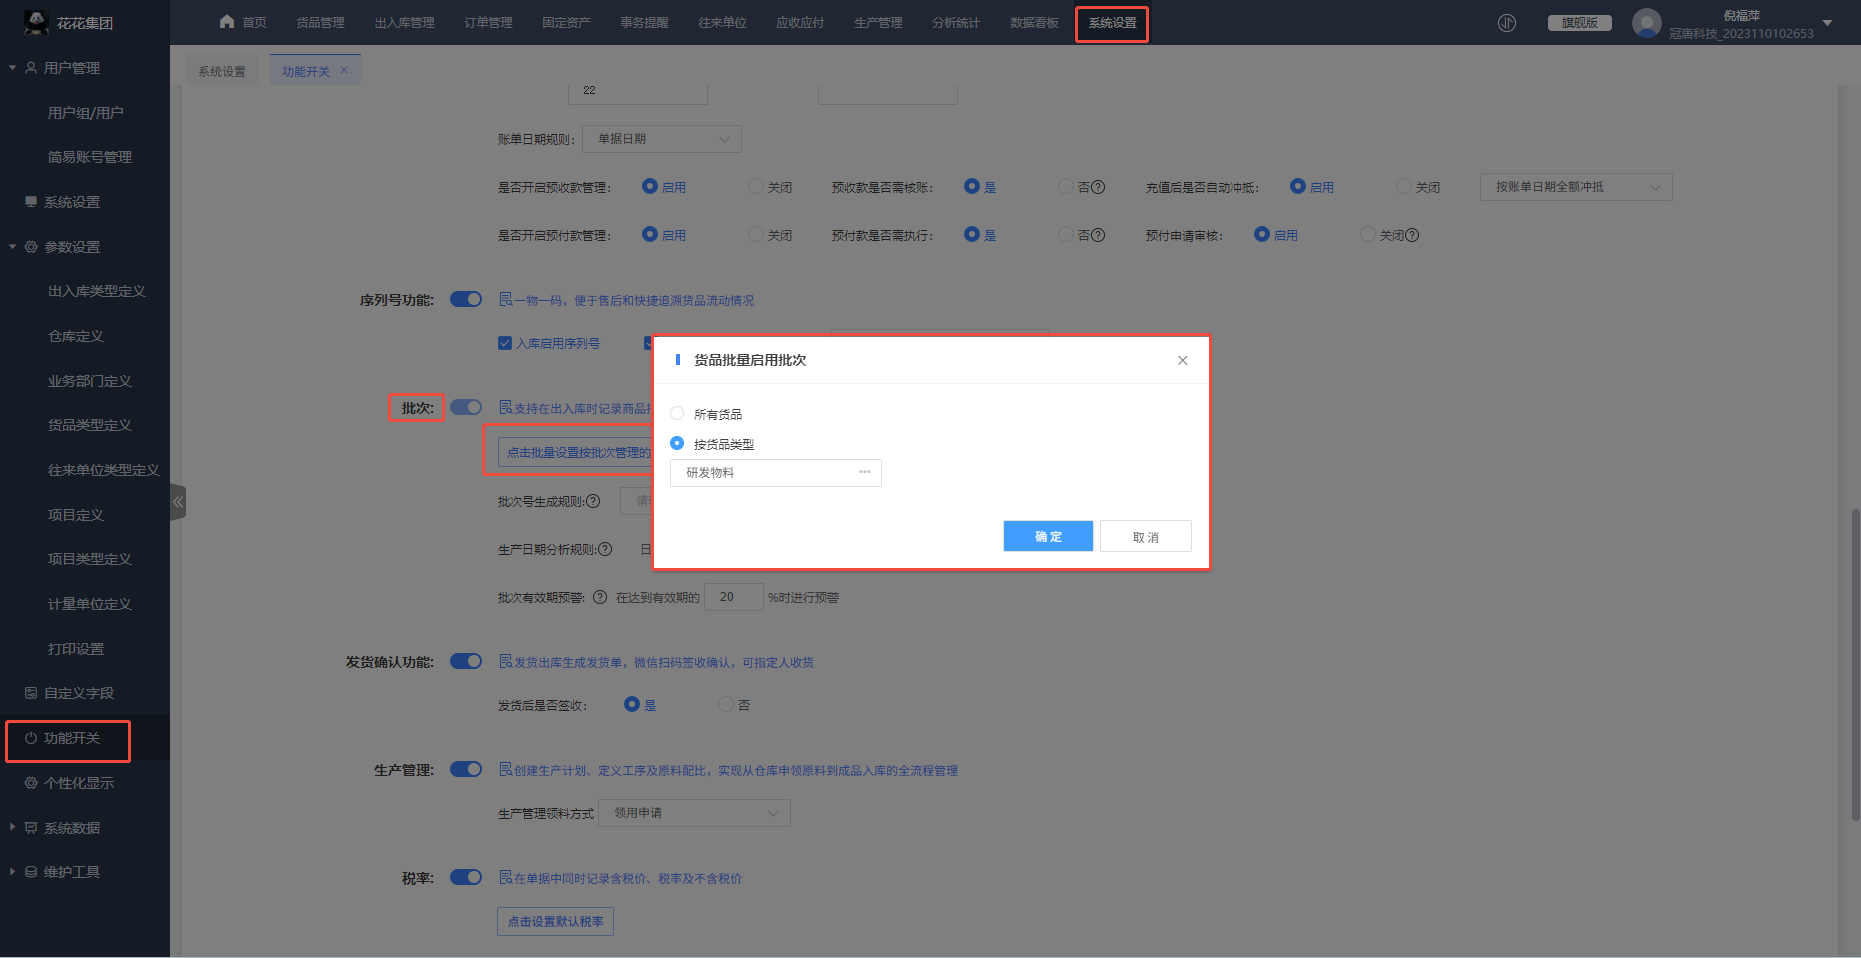Select the 所有货品 radio option
This screenshot has width=1861, height=958.
click(x=677, y=413)
